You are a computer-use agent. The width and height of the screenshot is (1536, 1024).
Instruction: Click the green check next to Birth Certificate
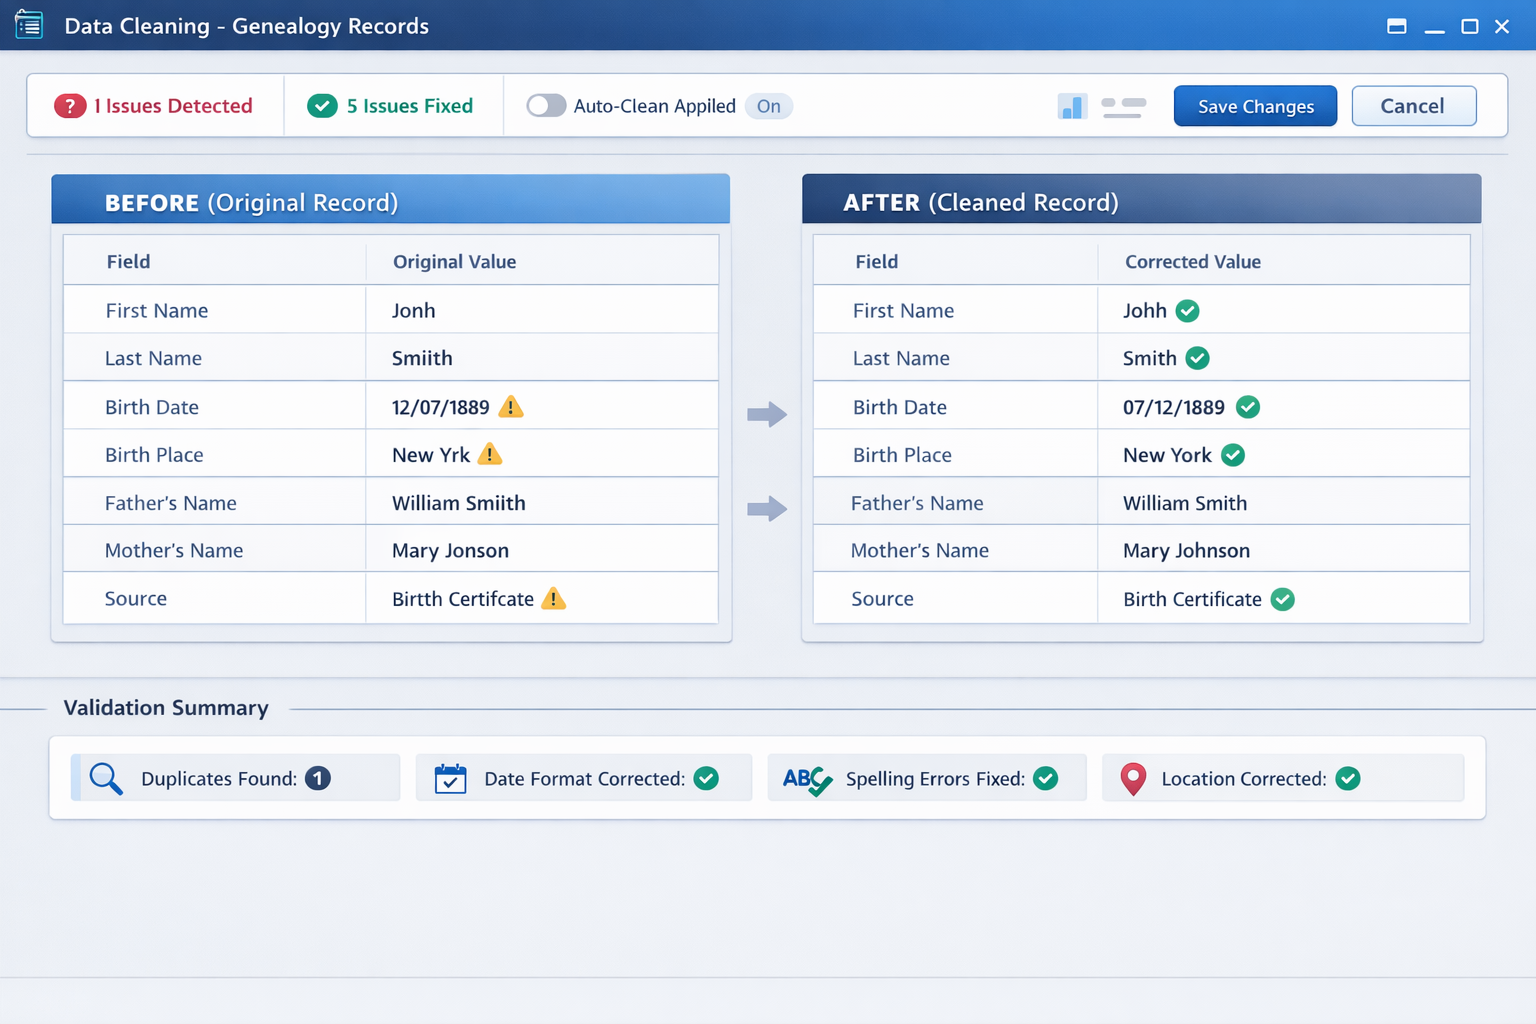click(x=1283, y=599)
